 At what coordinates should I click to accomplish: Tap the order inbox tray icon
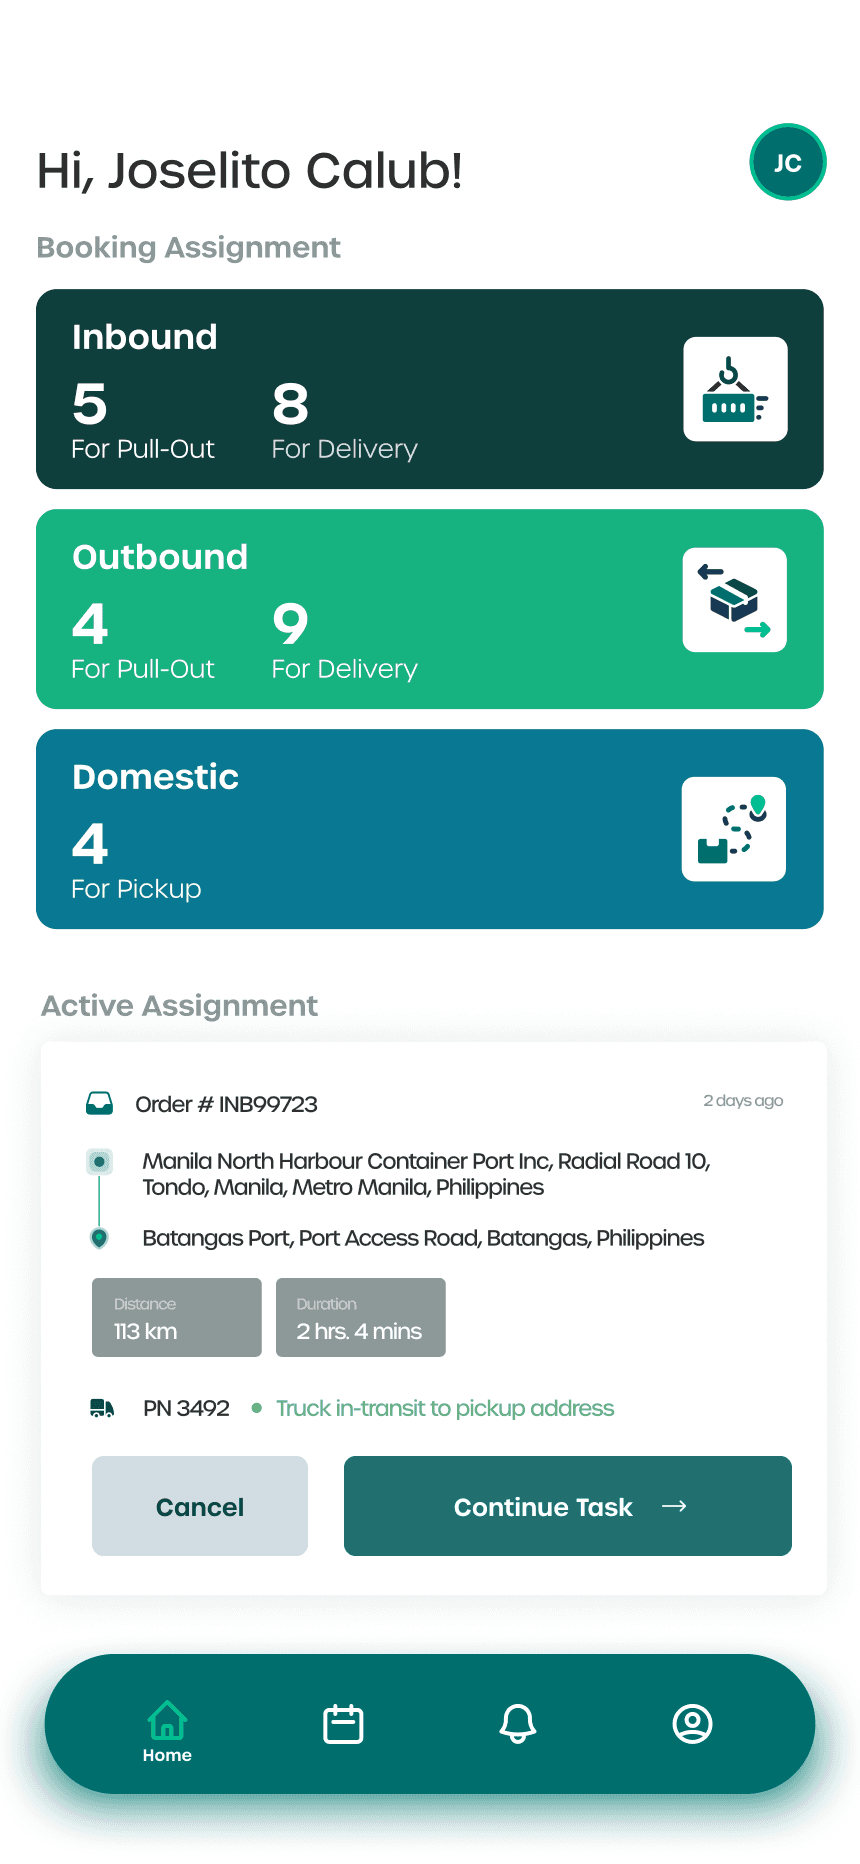pyautogui.click(x=100, y=1103)
